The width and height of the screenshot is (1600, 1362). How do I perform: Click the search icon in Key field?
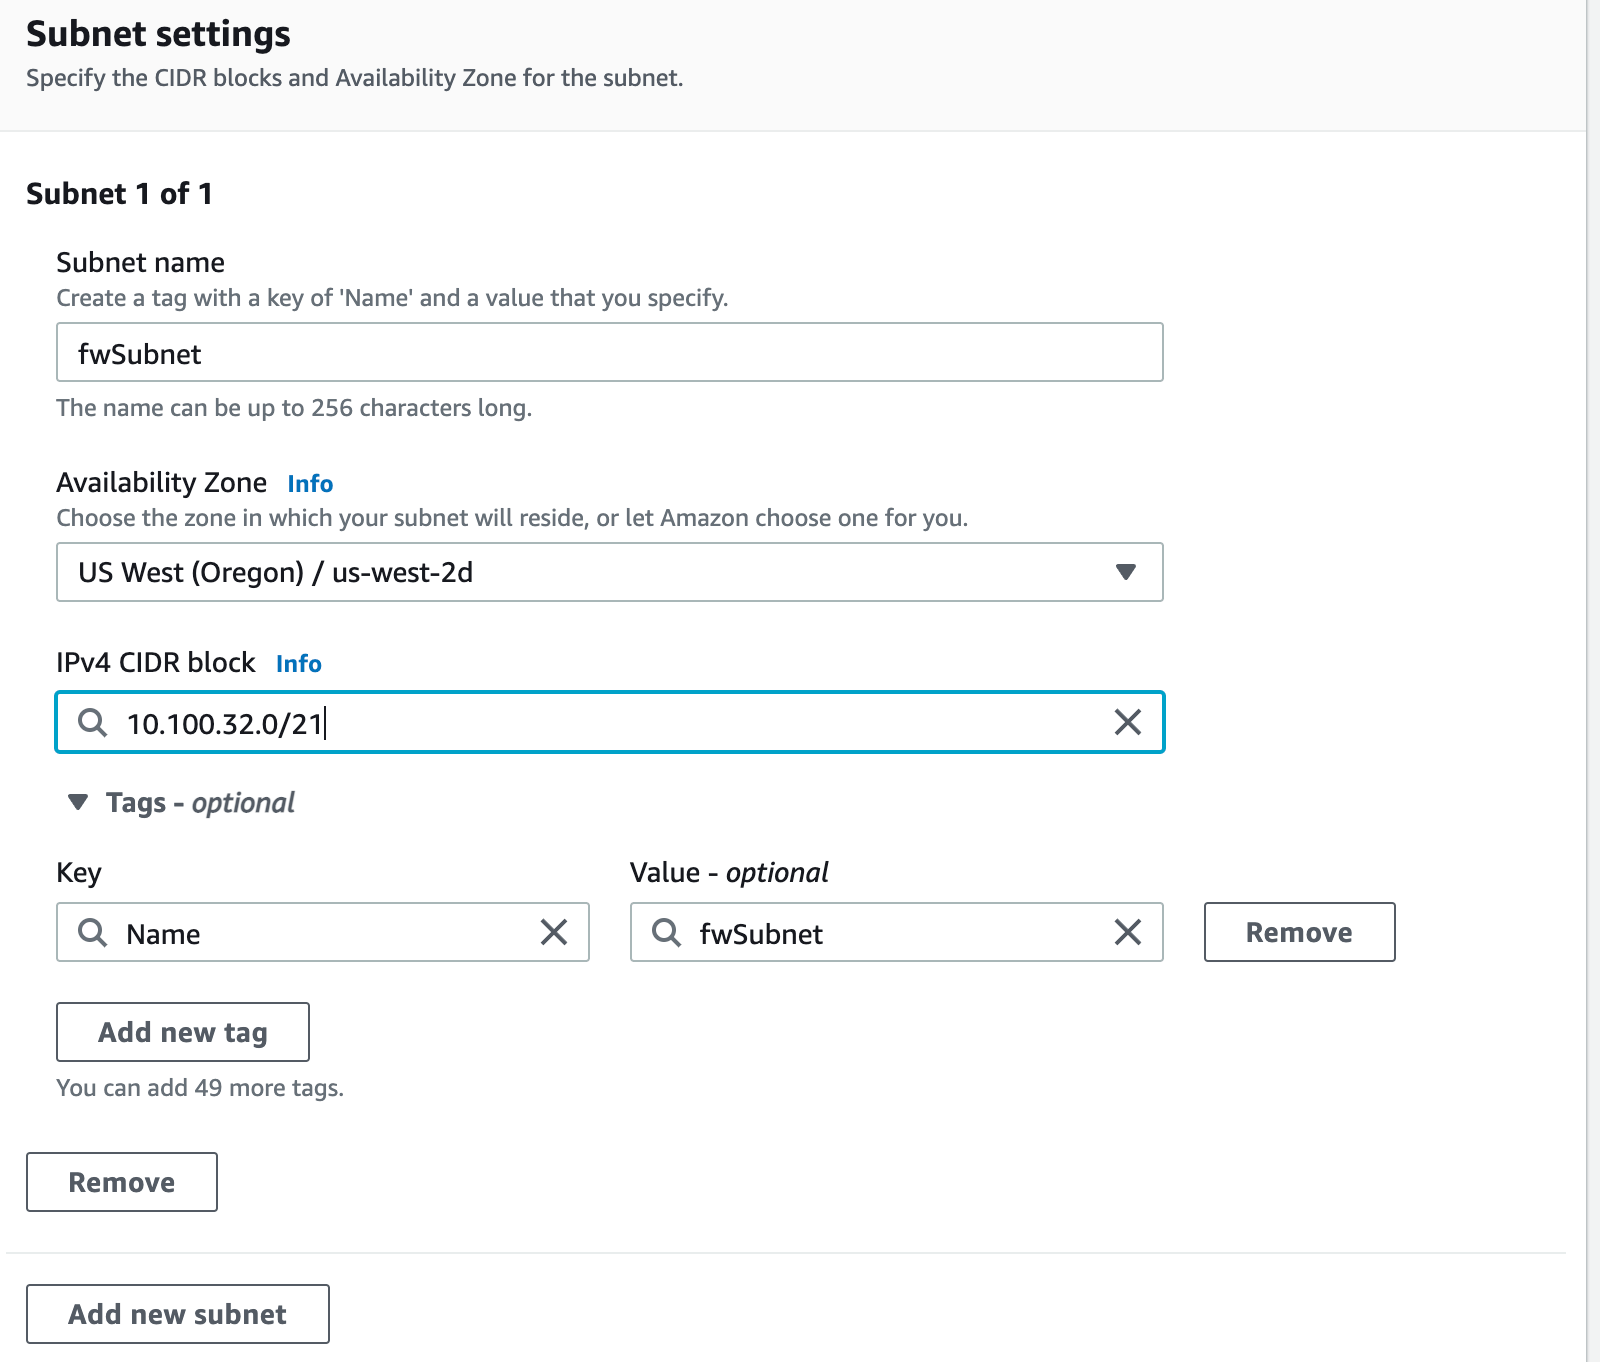pos(93,932)
